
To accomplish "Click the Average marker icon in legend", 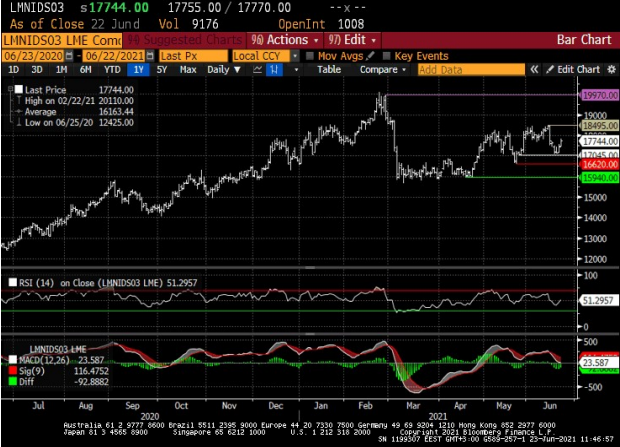I will 19,112.
